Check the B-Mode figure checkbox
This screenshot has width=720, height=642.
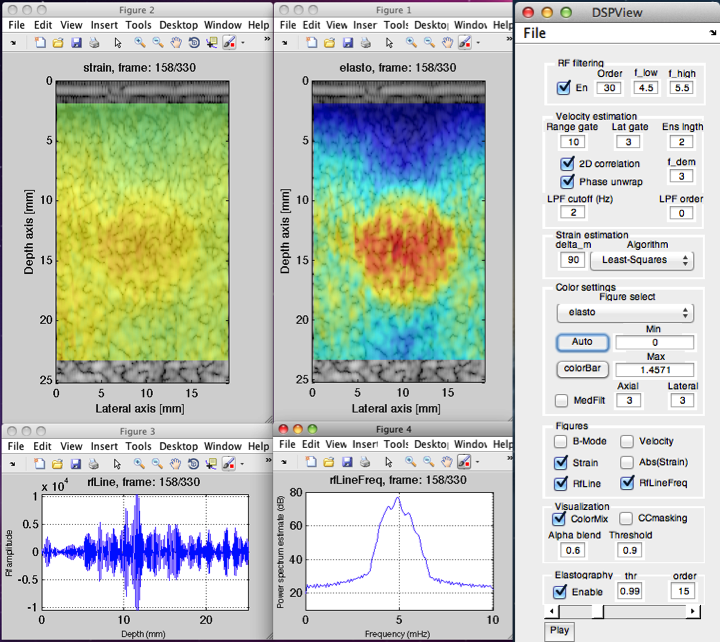(562, 441)
